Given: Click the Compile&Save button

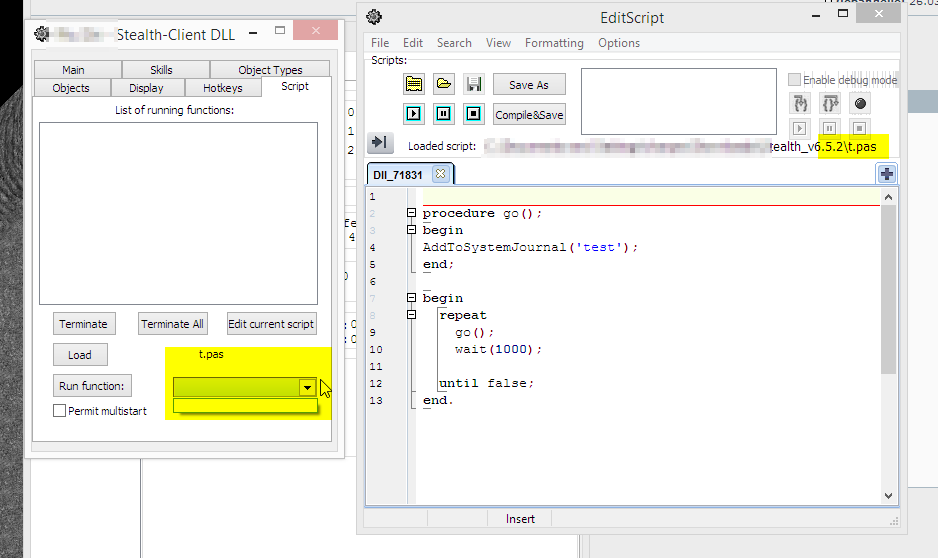Looking at the screenshot, I should point(529,115).
